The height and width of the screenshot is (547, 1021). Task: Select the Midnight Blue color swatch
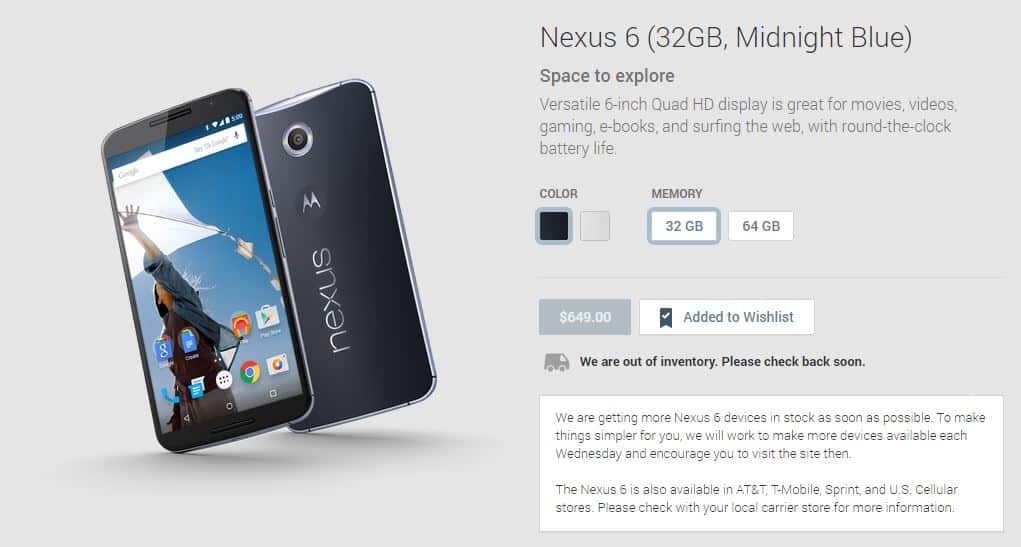coord(554,226)
